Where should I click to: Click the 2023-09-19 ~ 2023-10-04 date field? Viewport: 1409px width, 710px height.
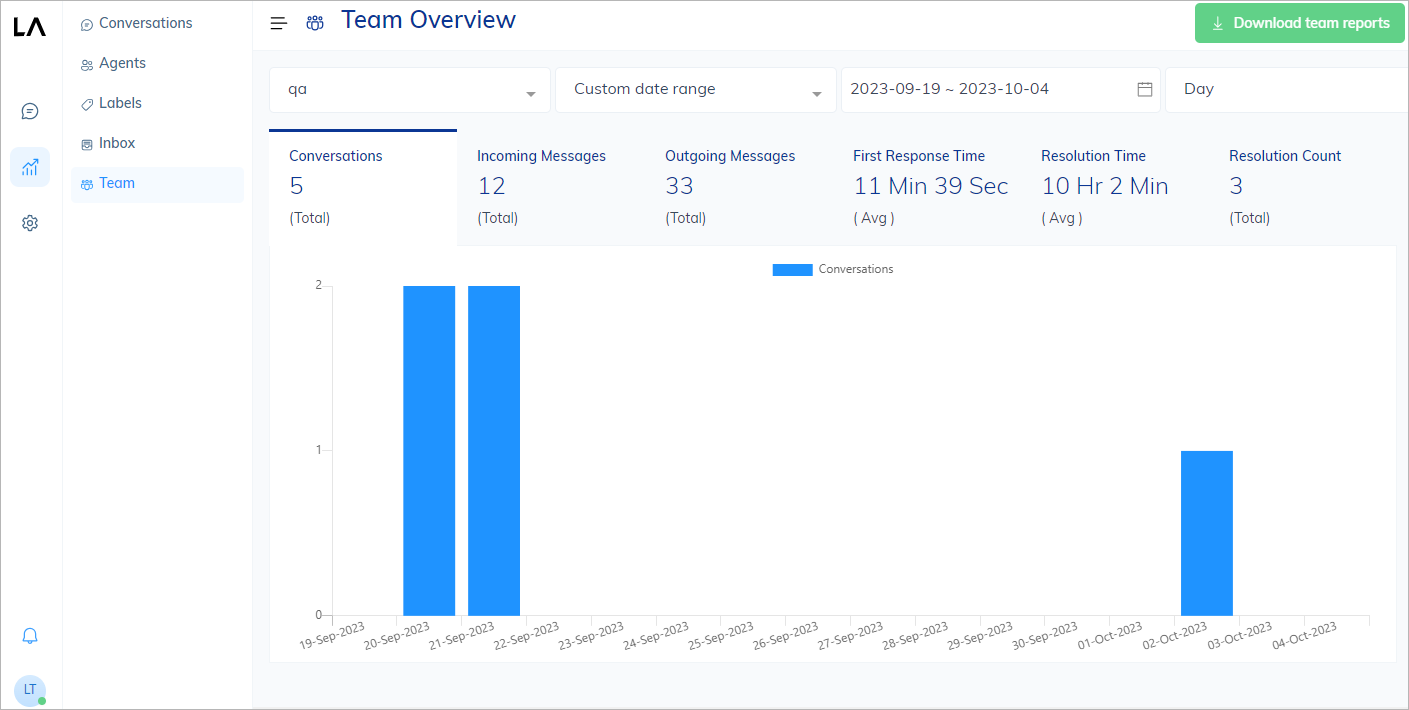[x=1001, y=89]
